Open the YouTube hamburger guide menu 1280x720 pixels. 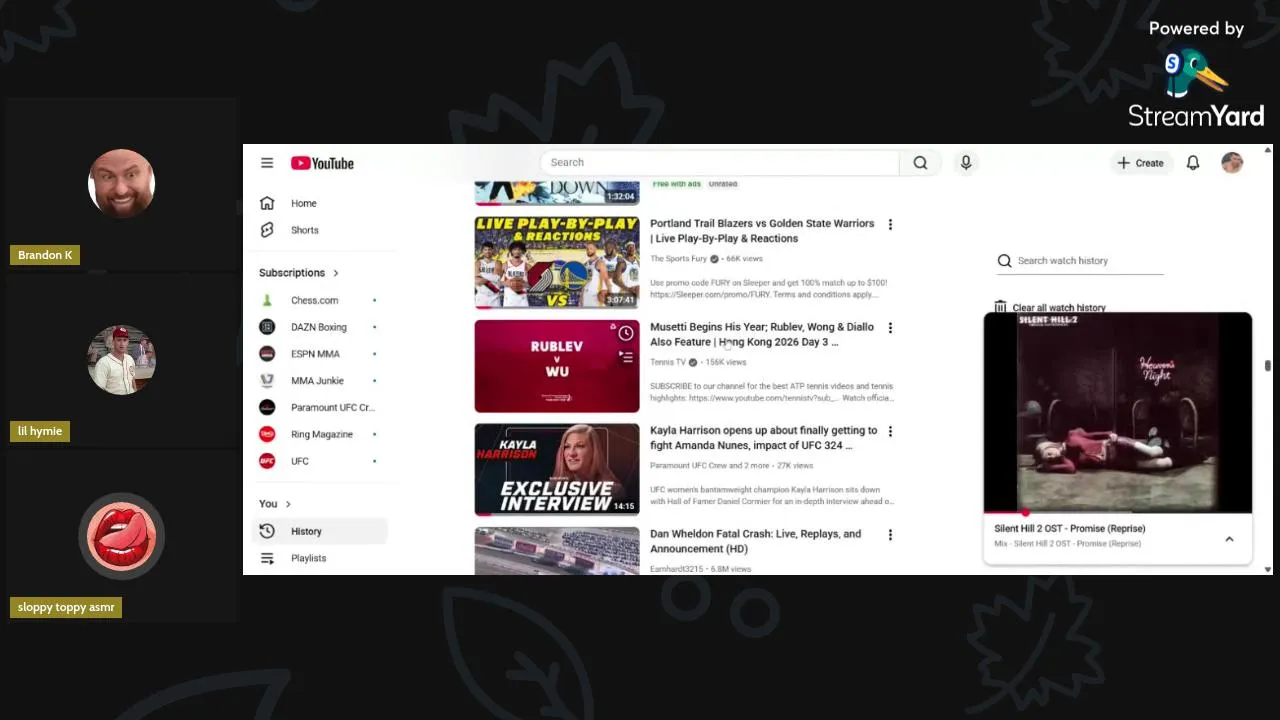tap(267, 163)
